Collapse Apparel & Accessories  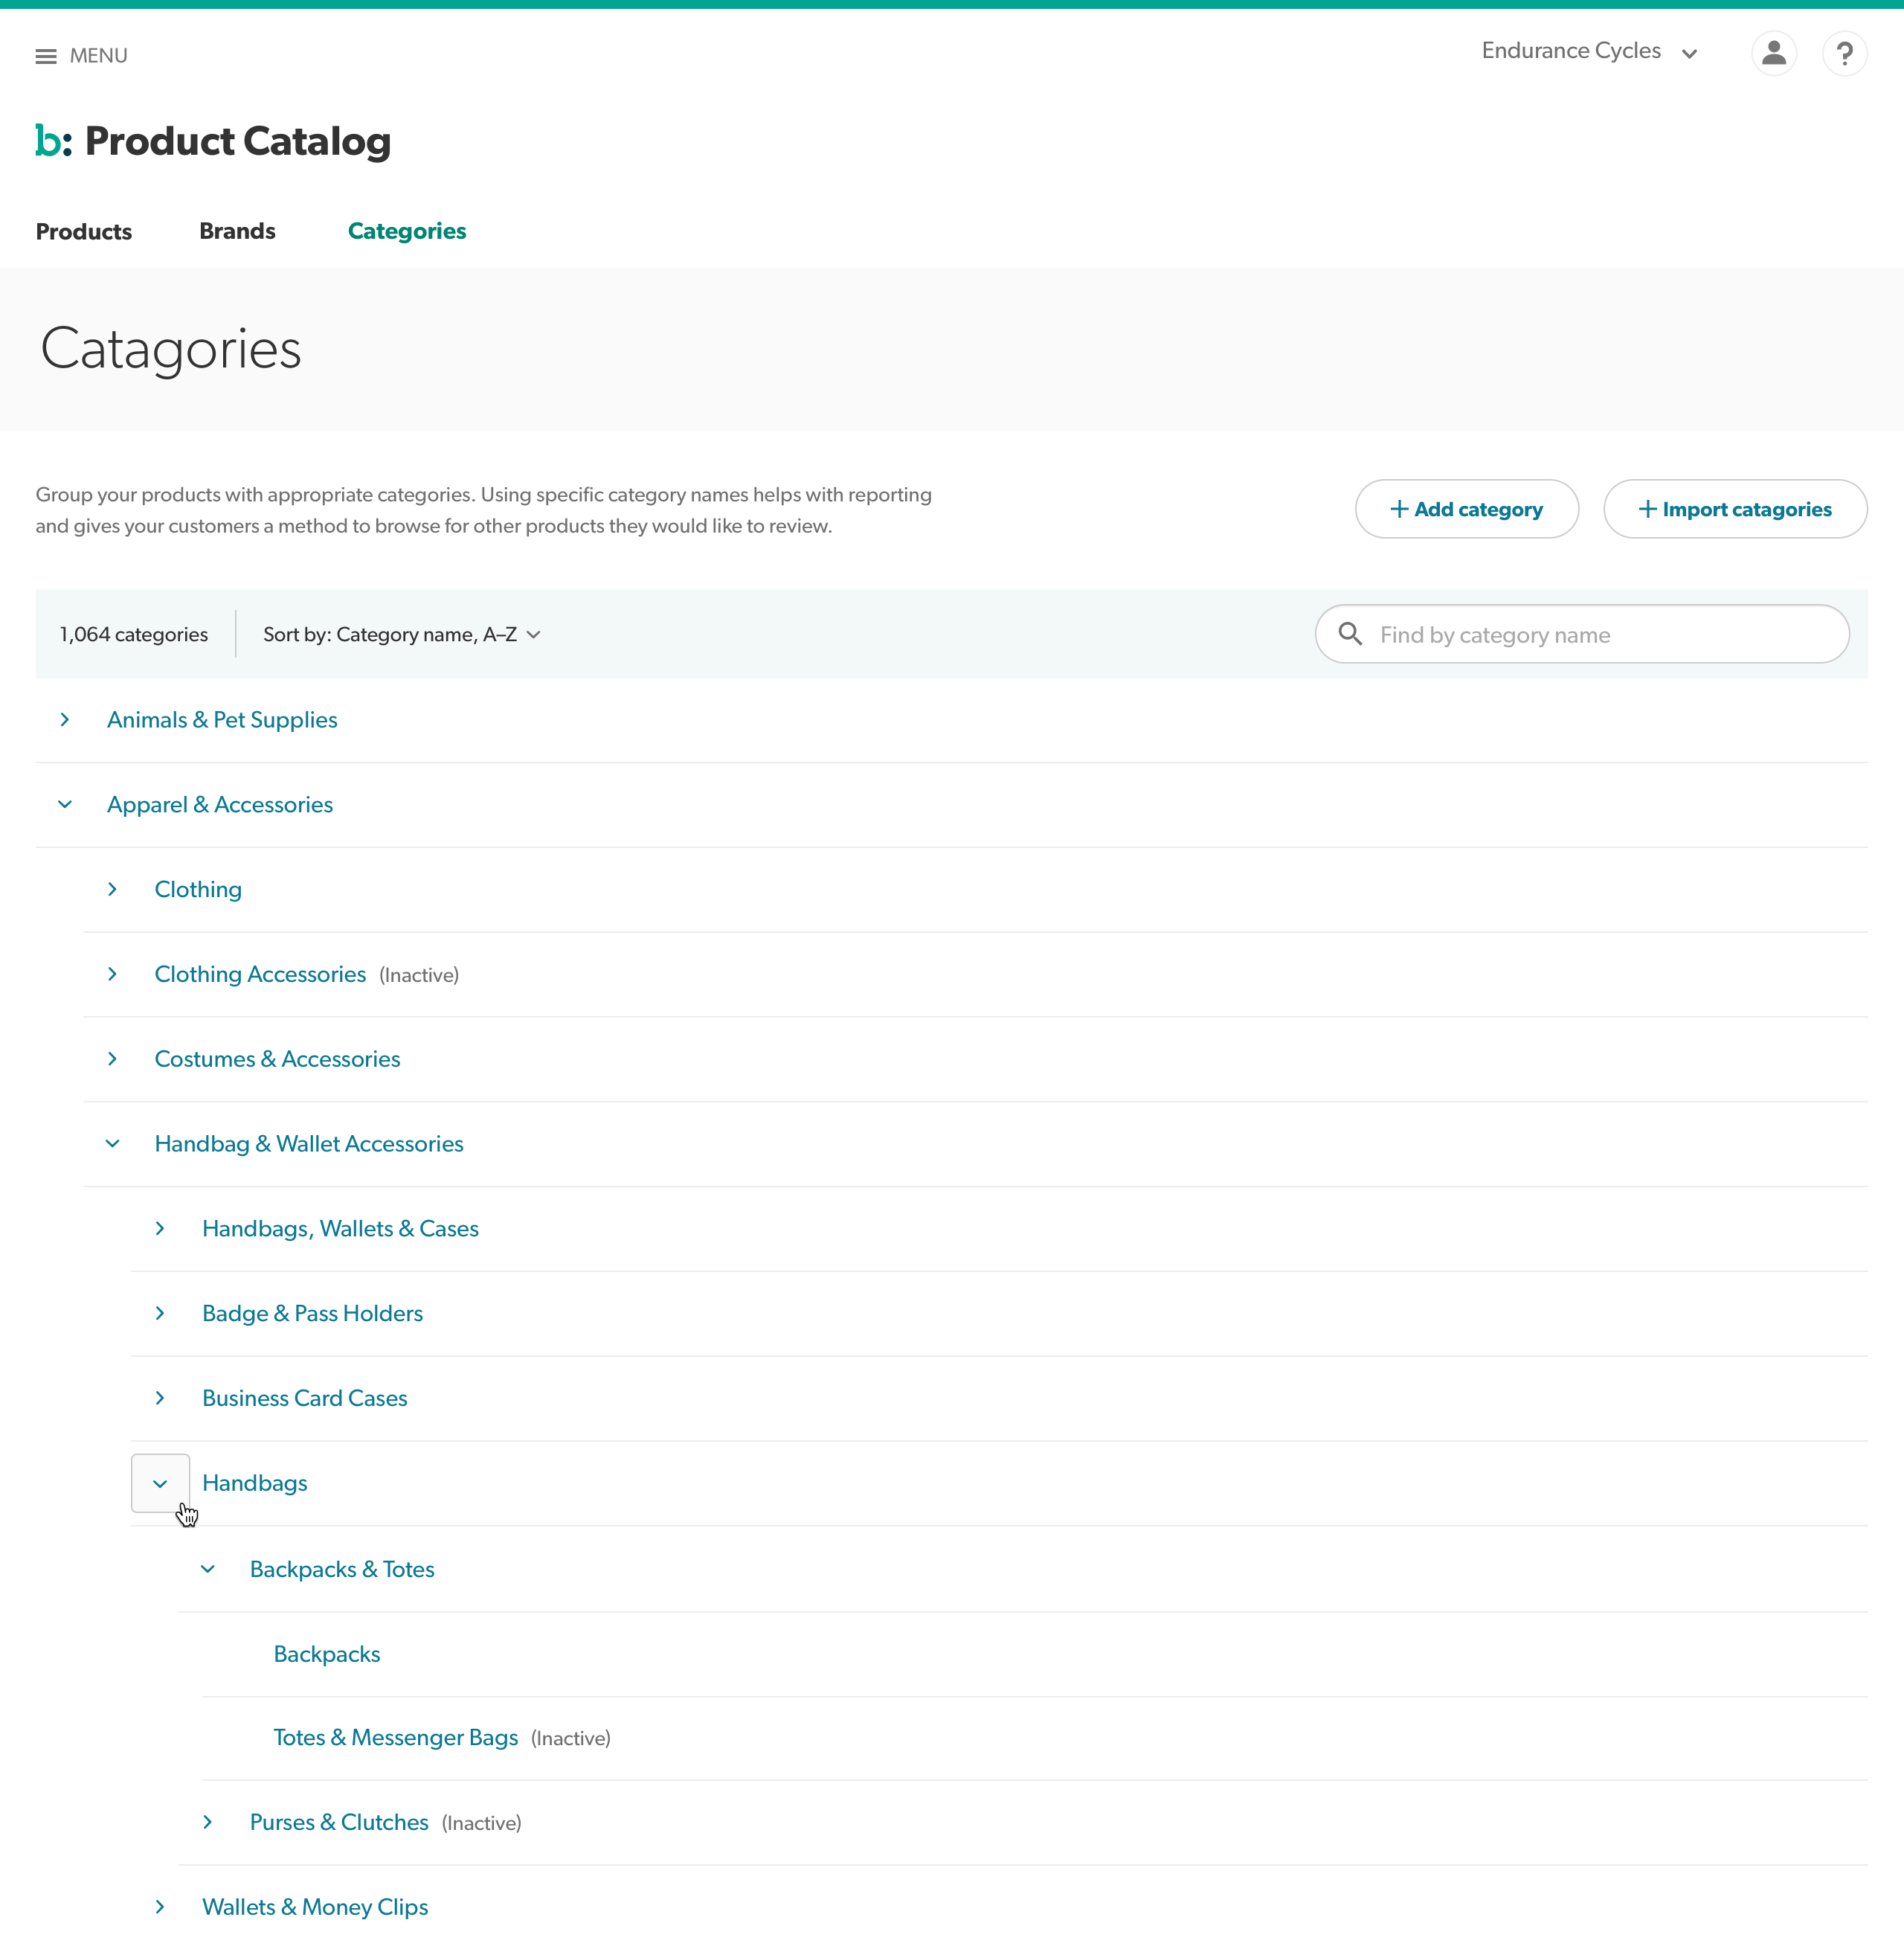(x=65, y=805)
